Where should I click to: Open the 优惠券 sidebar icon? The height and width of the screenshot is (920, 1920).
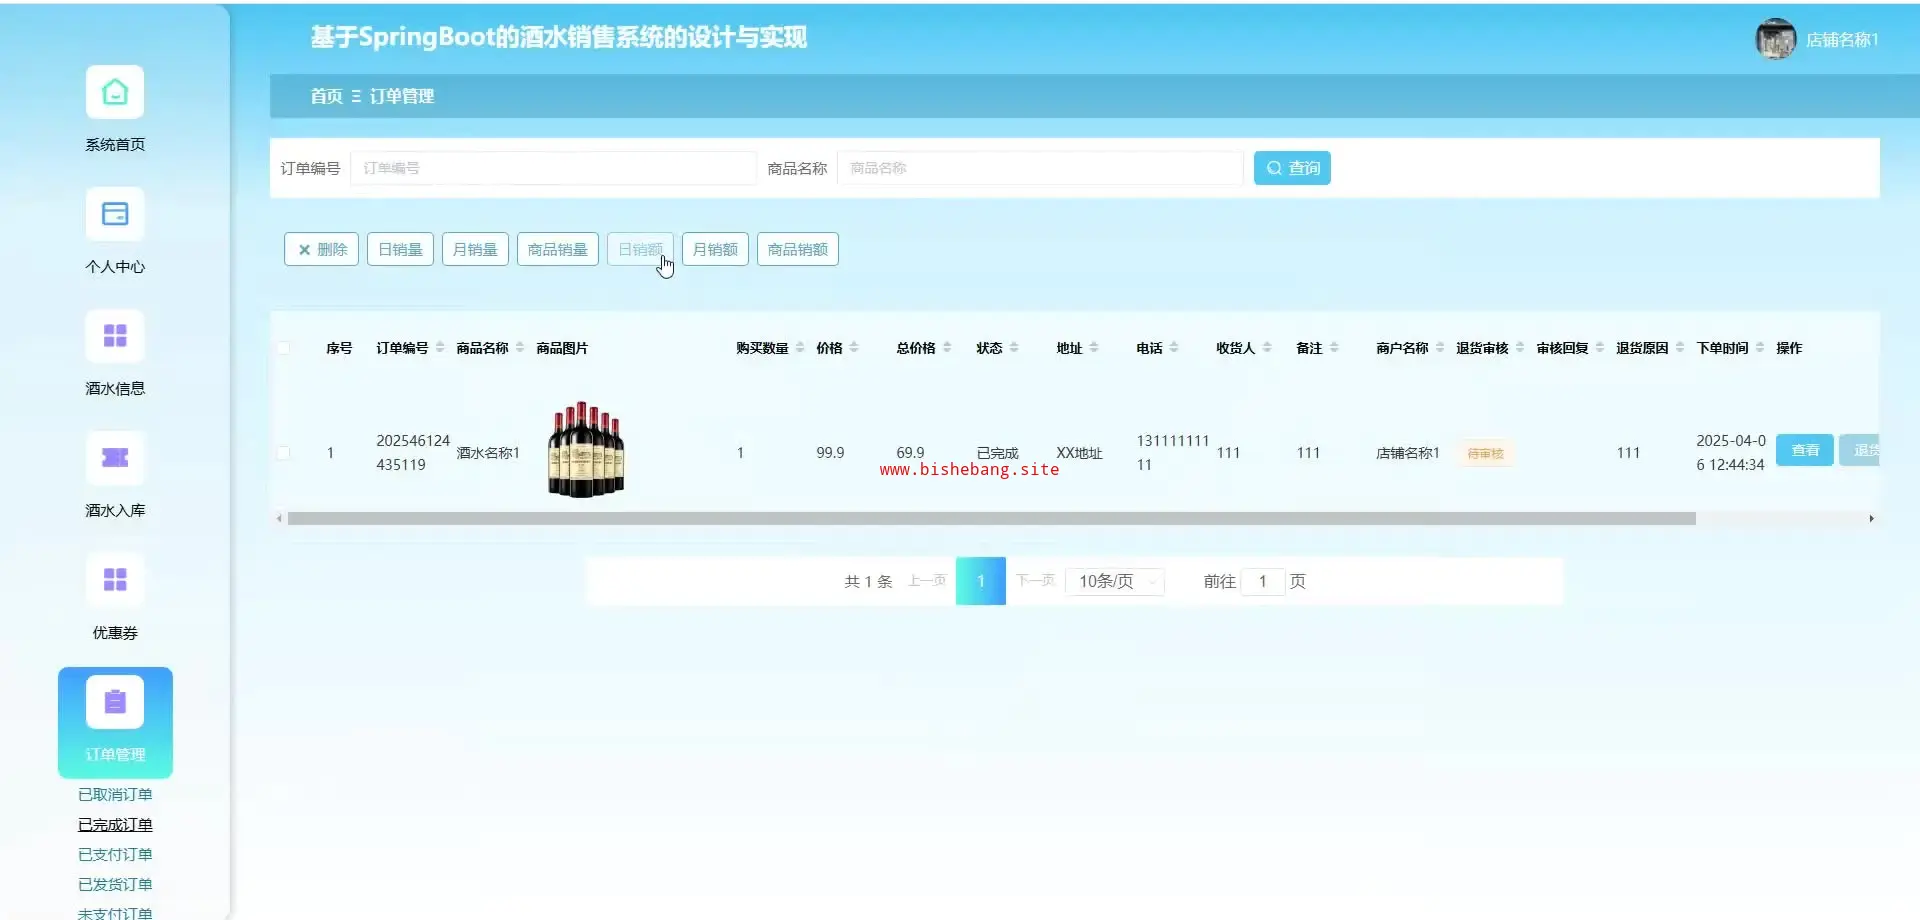click(115, 581)
